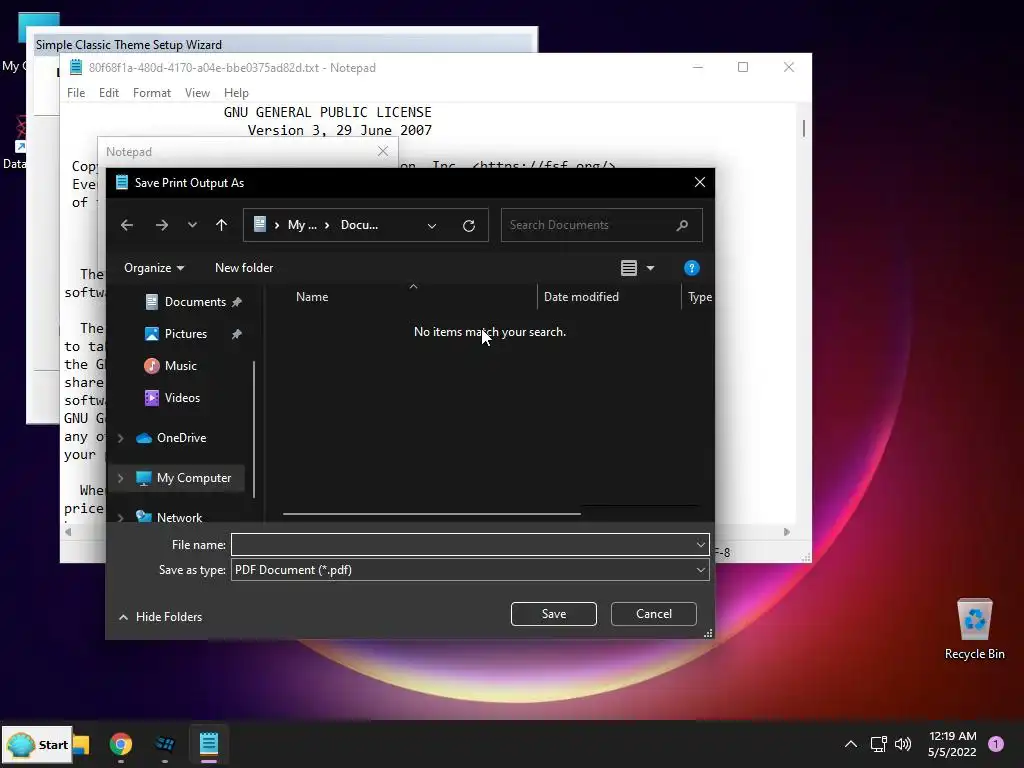The height and width of the screenshot is (768, 1024).
Task: Go up one folder level
Action: (221, 225)
